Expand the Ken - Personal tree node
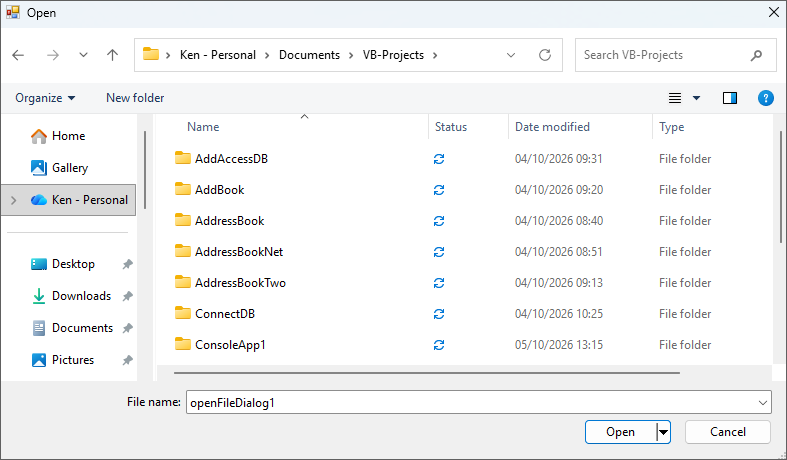Image resolution: width=787 pixels, height=460 pixels. (14, 200)
